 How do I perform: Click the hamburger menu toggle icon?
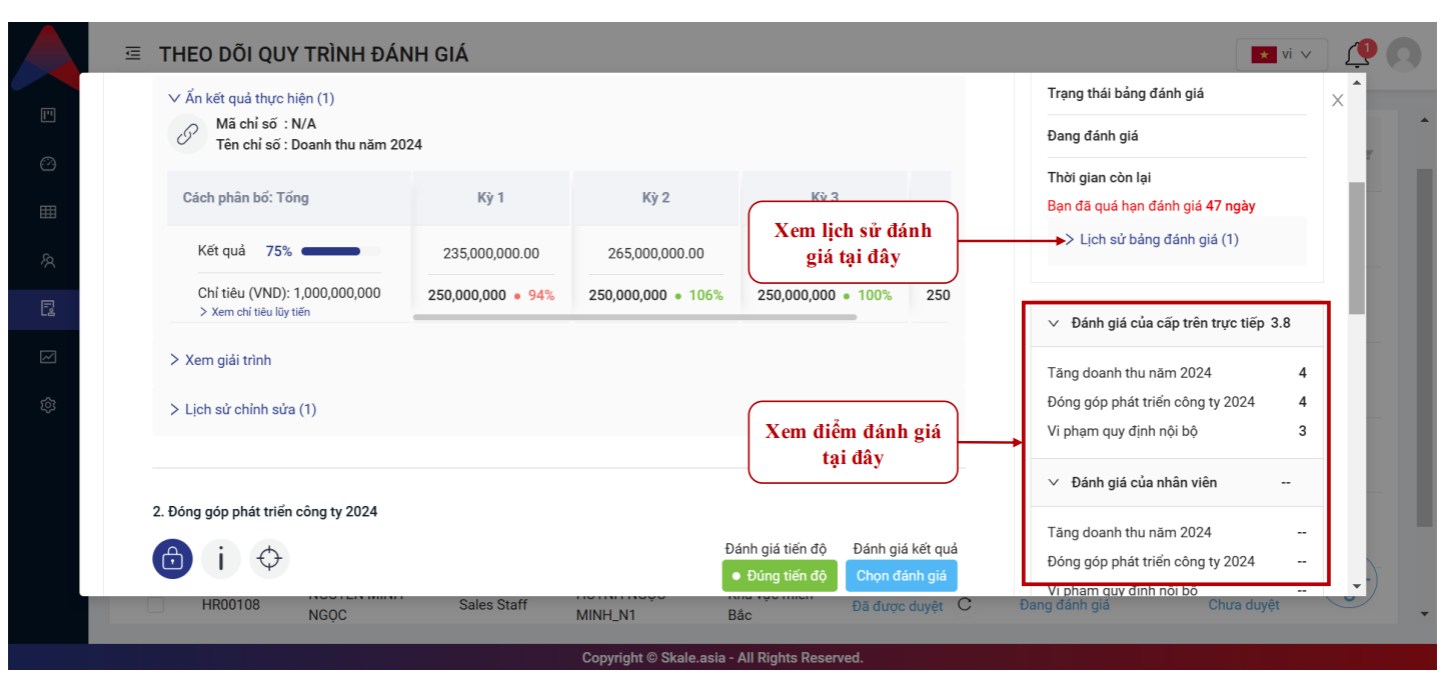click(133, 54)
